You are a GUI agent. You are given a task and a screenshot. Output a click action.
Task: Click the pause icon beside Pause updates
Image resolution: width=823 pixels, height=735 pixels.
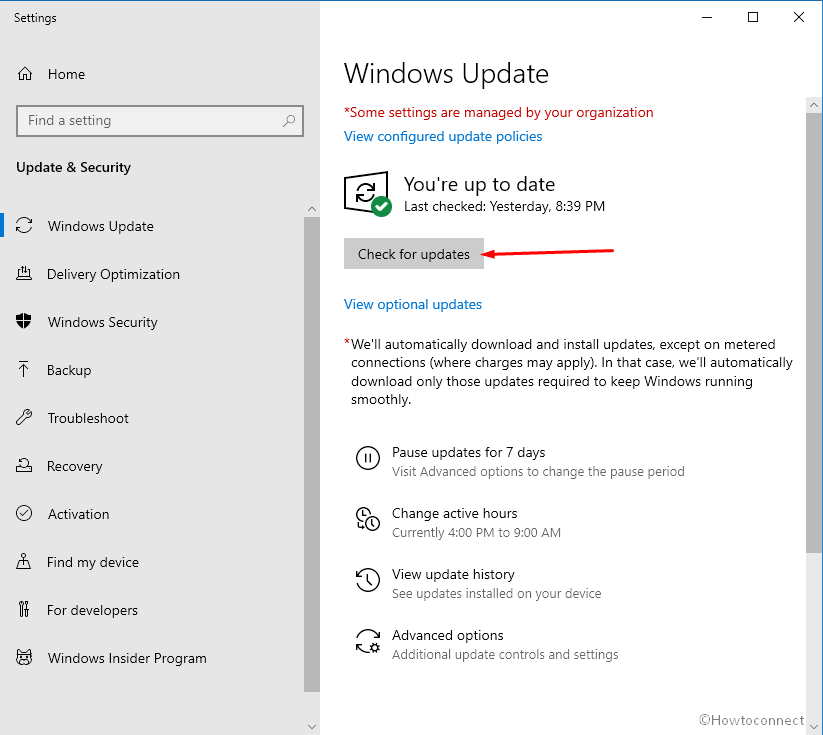coord(367,458)
